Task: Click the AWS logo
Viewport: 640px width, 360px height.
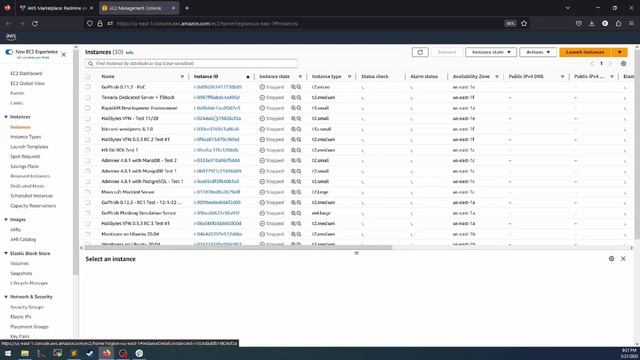Action: click(11, 37)
